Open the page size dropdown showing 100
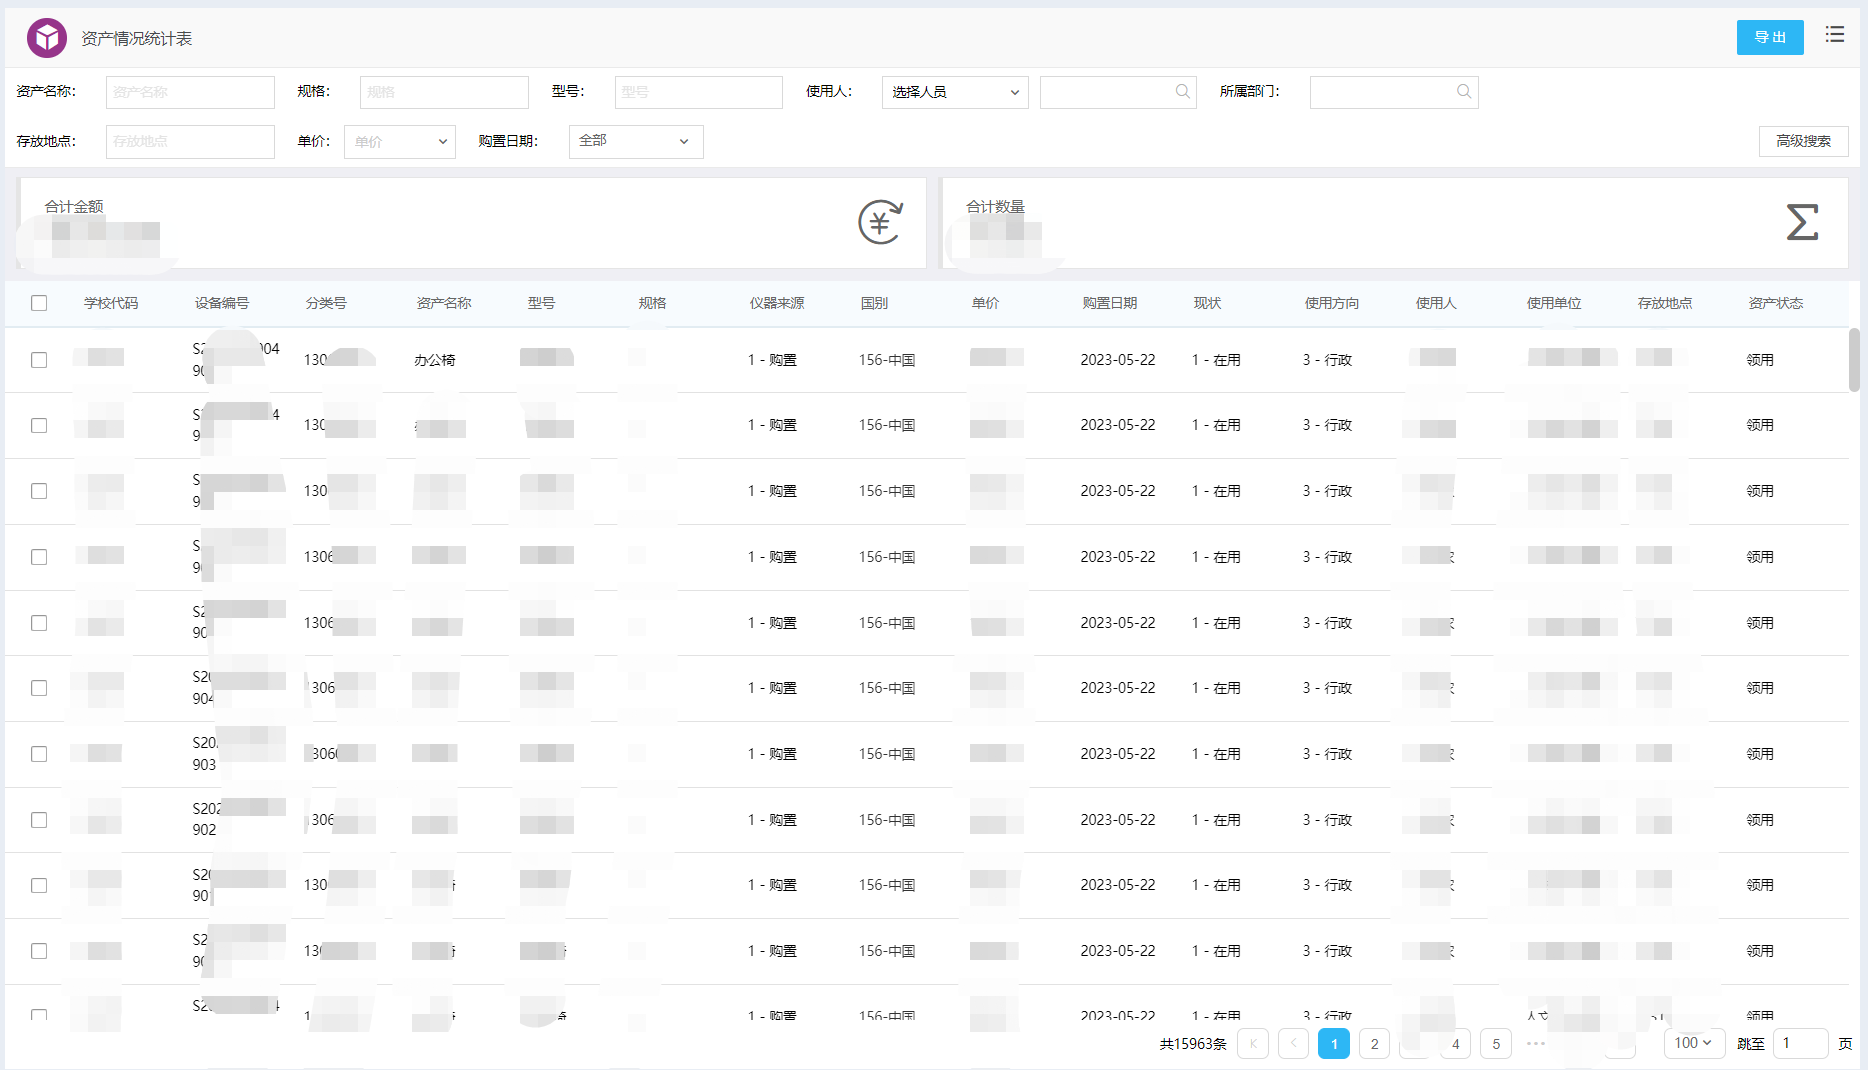 [1694, 1043]
